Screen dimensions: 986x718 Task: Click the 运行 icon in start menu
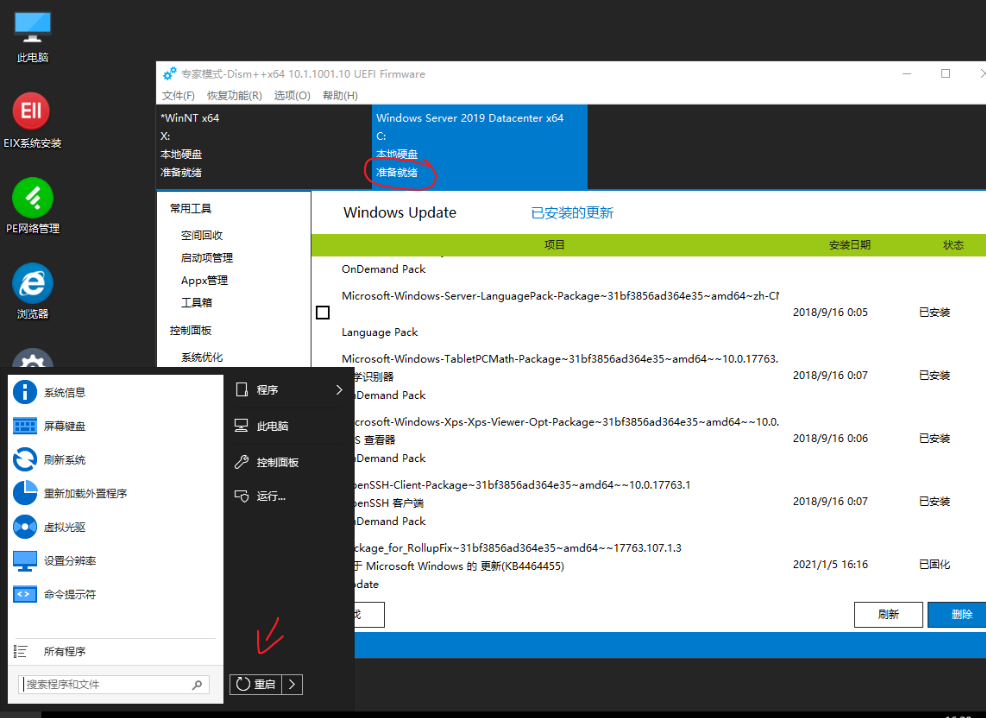point(241,496)
